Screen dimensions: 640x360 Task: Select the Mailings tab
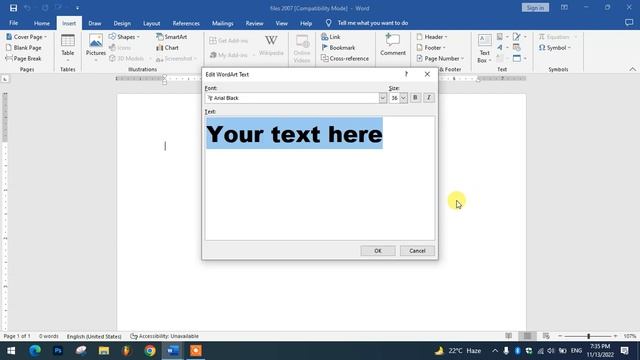(223, 23)
